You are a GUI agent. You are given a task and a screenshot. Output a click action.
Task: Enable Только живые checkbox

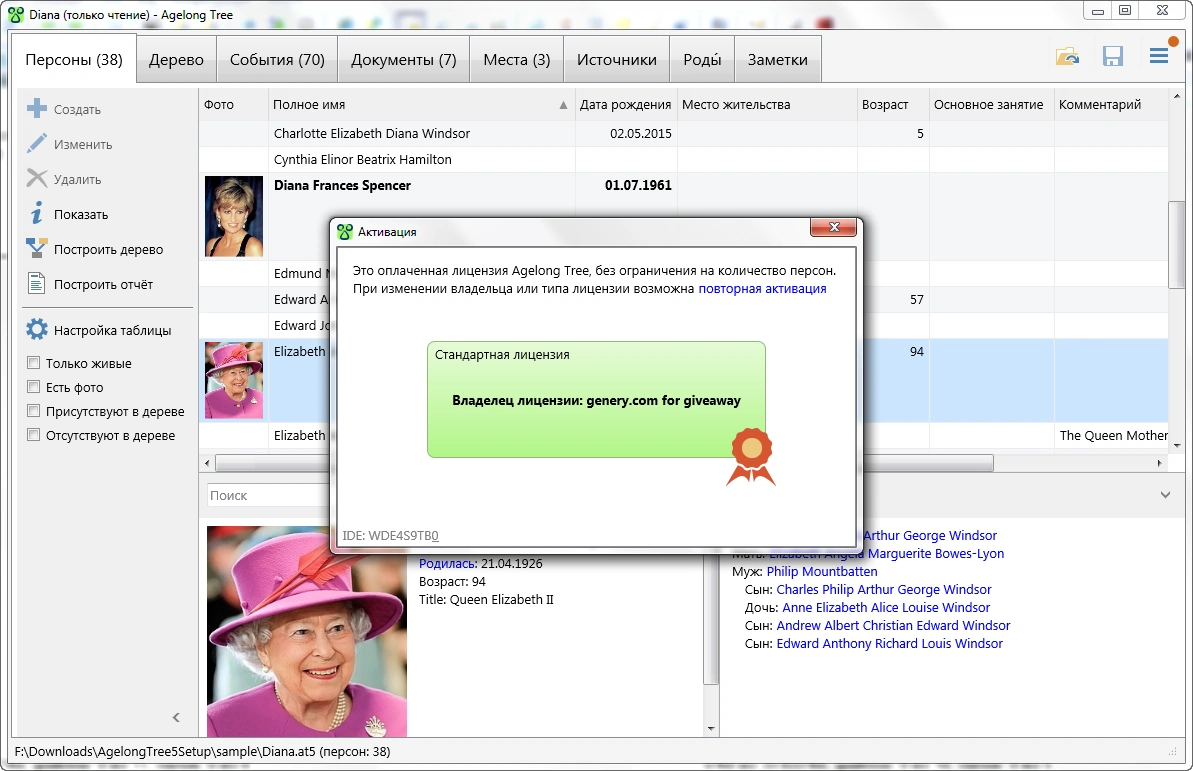pos(33,362)
